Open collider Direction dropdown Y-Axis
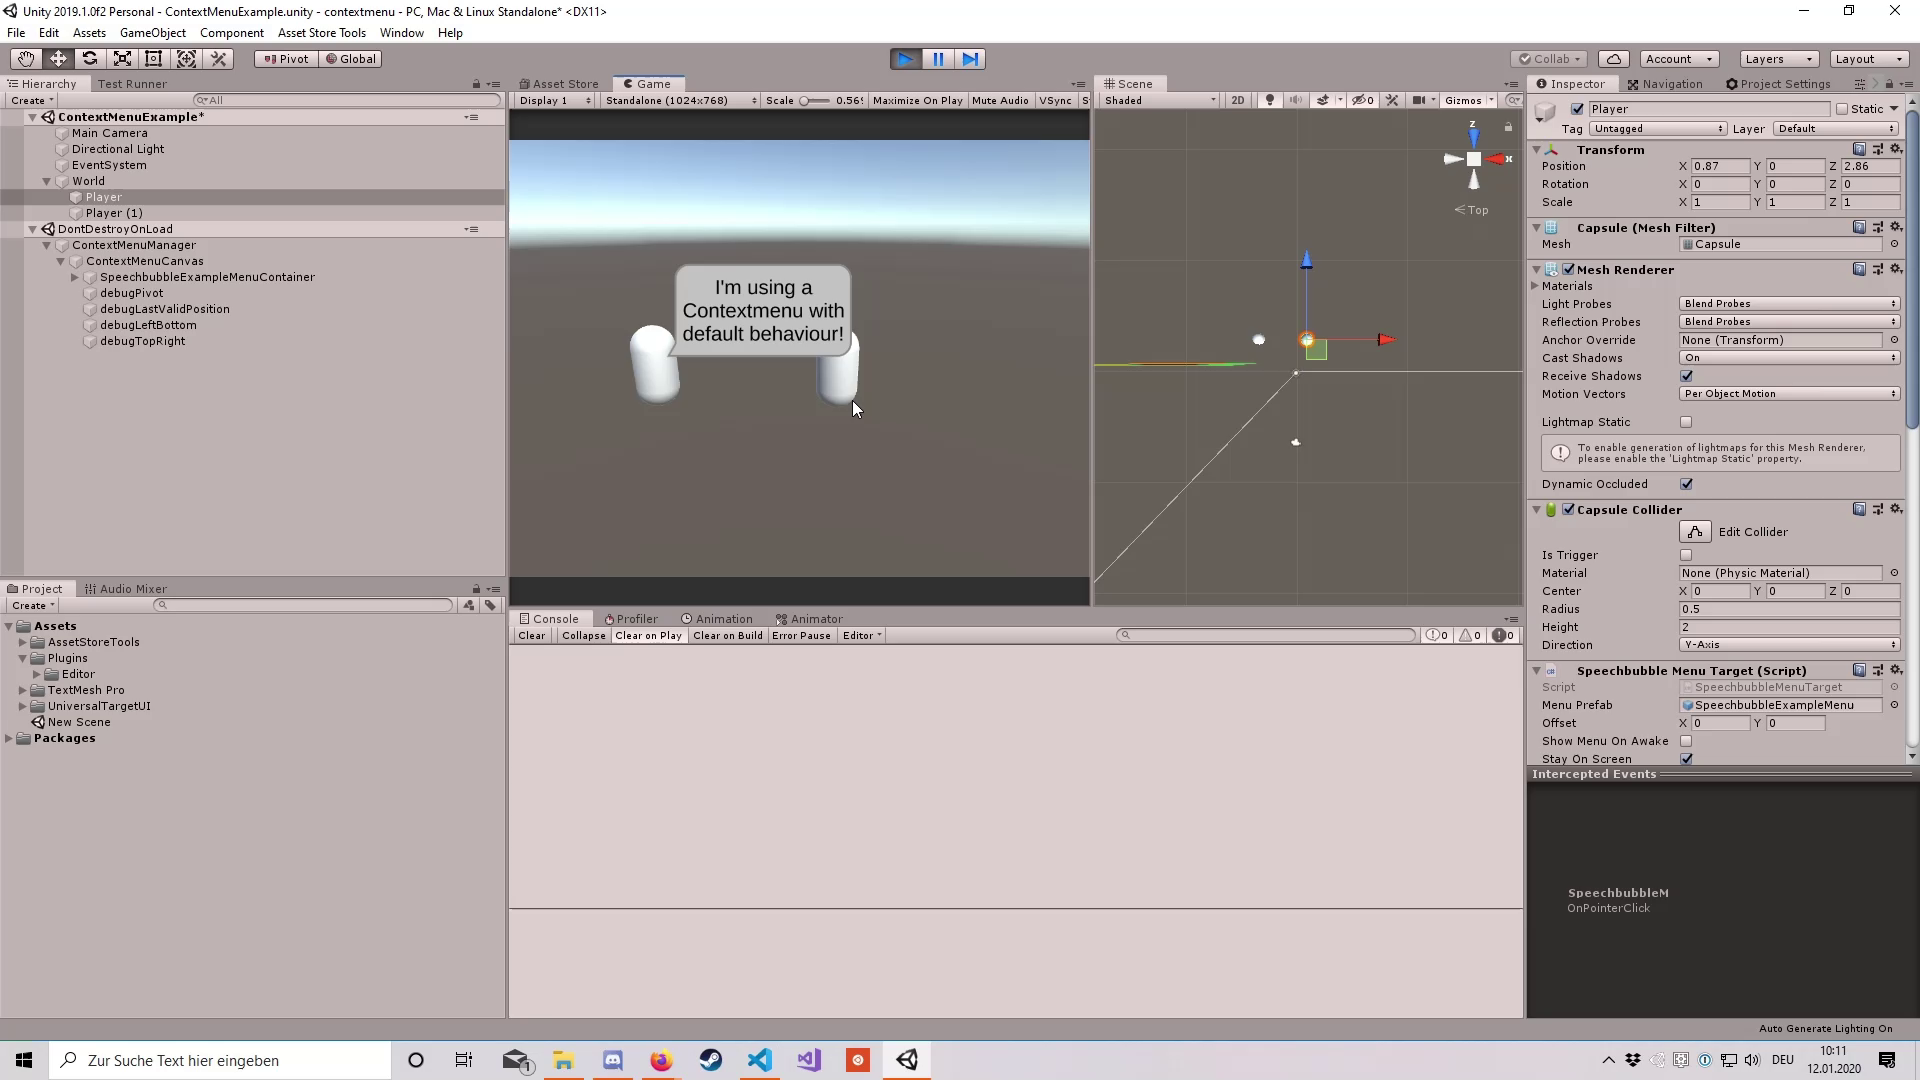1920x1080 pixels. click(1789, 645)
